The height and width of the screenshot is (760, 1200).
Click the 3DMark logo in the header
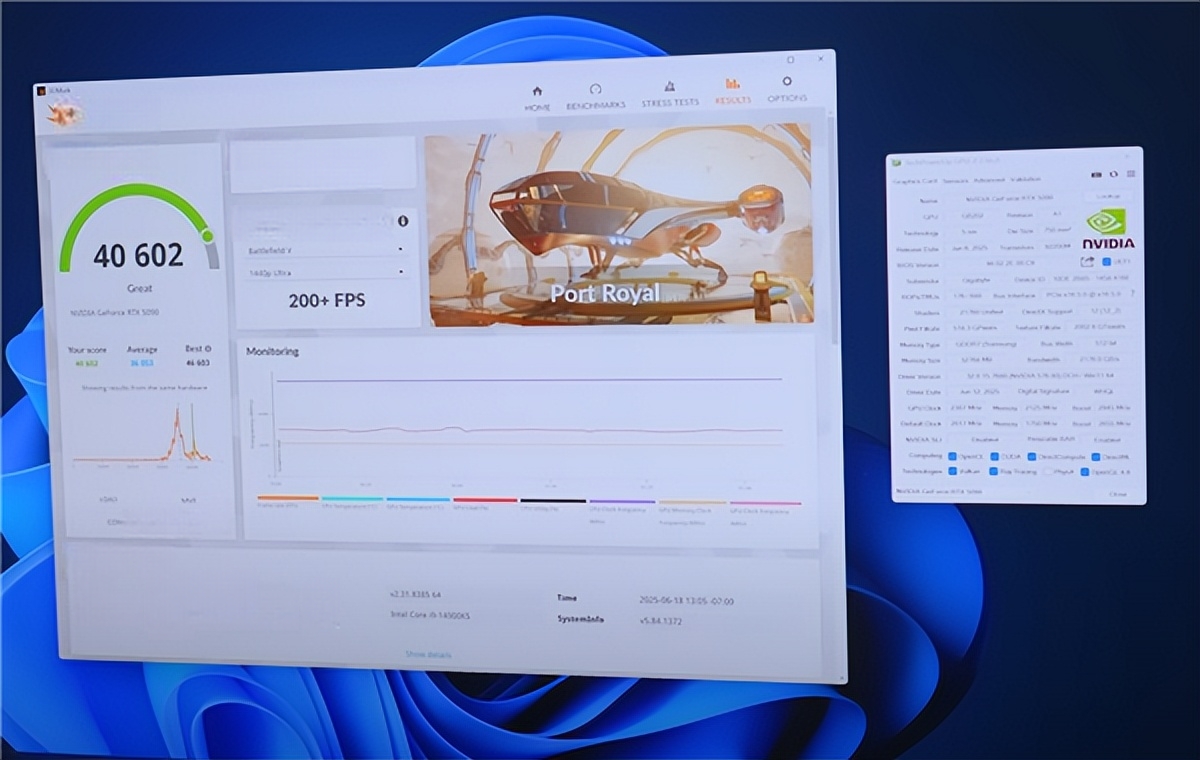click(x=64, y=115)
